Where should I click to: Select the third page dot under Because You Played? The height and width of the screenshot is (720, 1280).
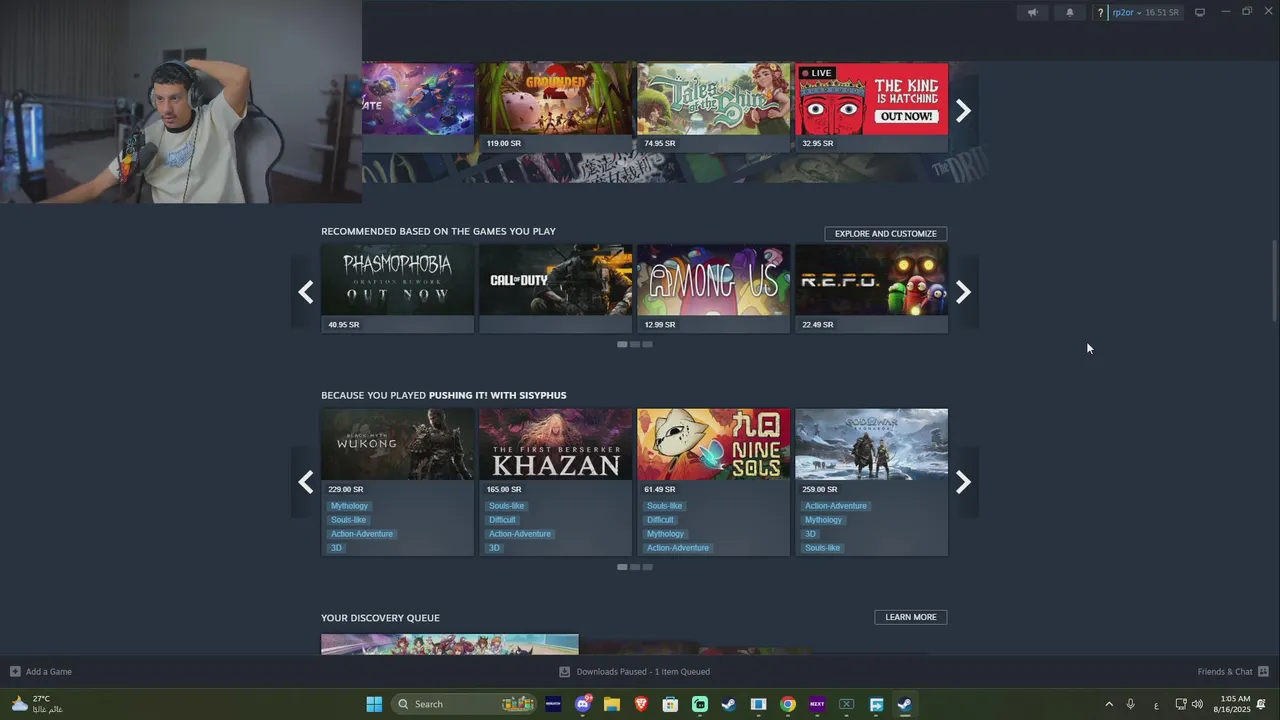(647, 567)
